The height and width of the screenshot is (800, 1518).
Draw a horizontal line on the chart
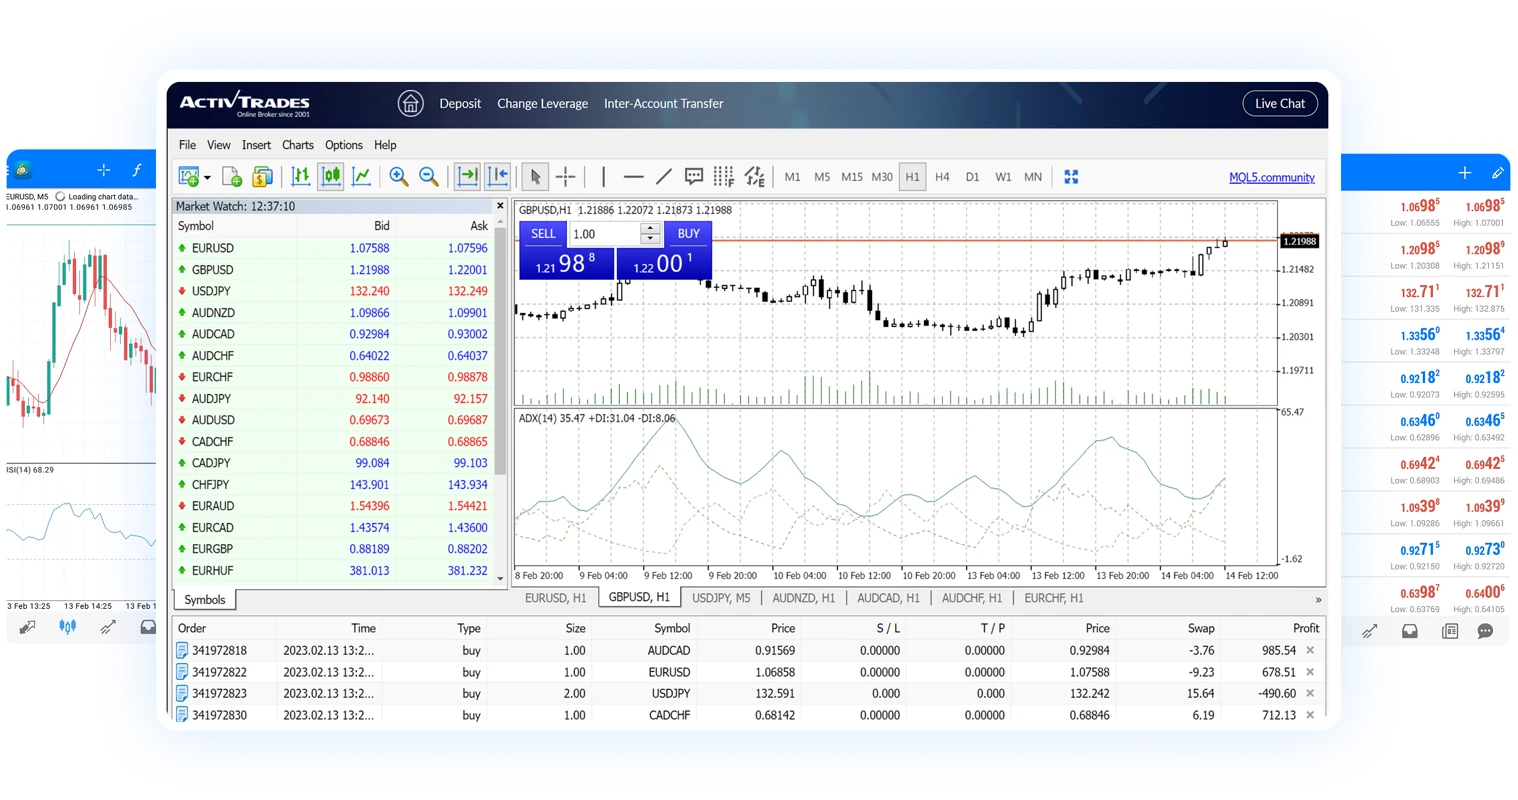click(x=633, y=176)
